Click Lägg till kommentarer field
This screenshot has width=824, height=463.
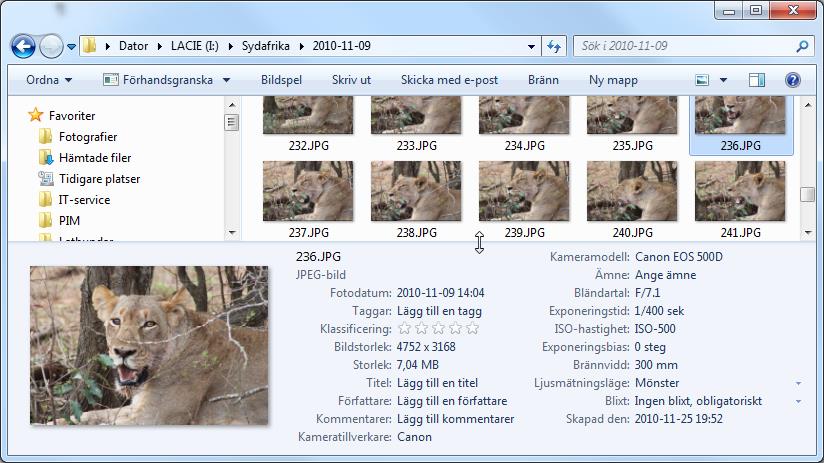(x=456, y=419)
